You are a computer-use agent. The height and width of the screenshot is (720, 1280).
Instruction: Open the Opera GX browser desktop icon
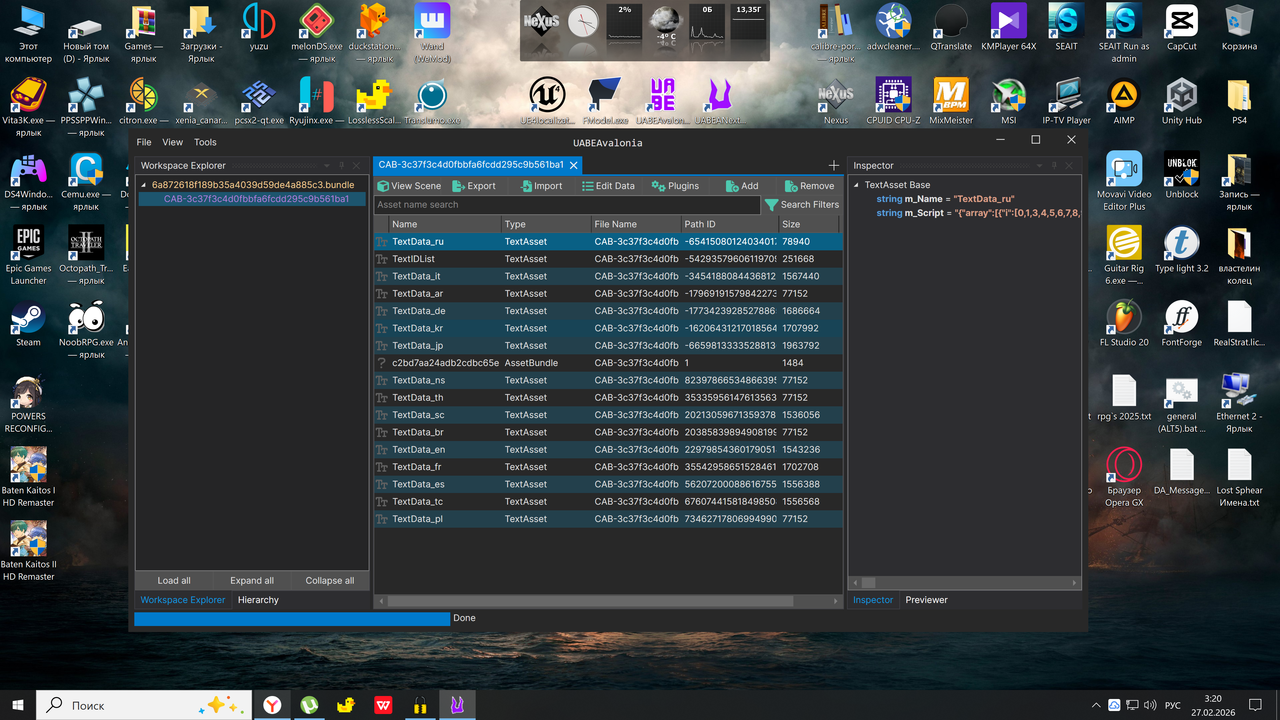tap(1124, 478)
